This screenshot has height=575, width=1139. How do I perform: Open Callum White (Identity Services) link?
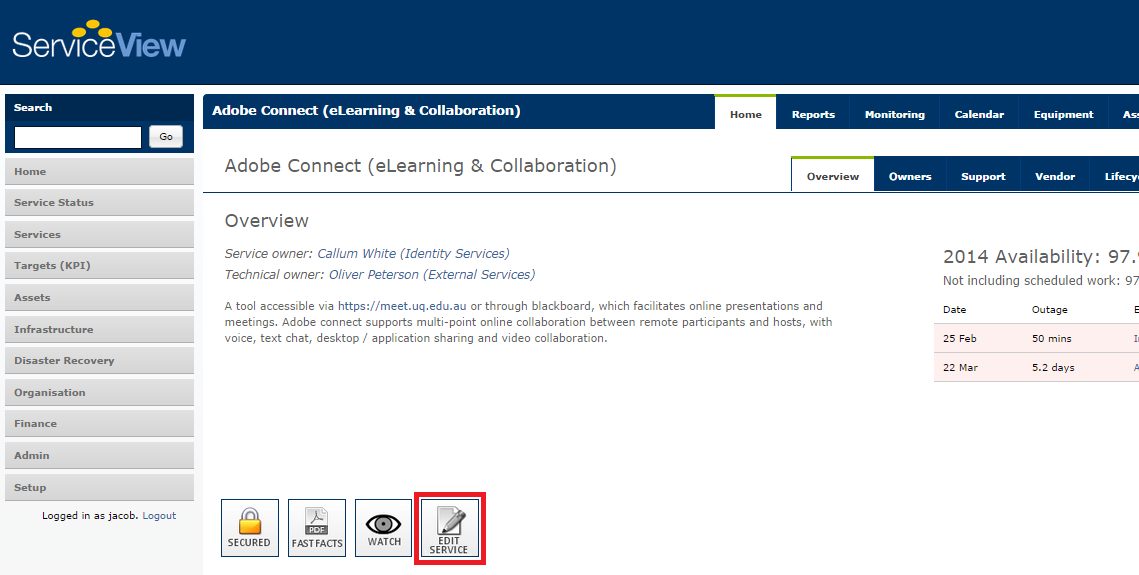click(413, 253)
